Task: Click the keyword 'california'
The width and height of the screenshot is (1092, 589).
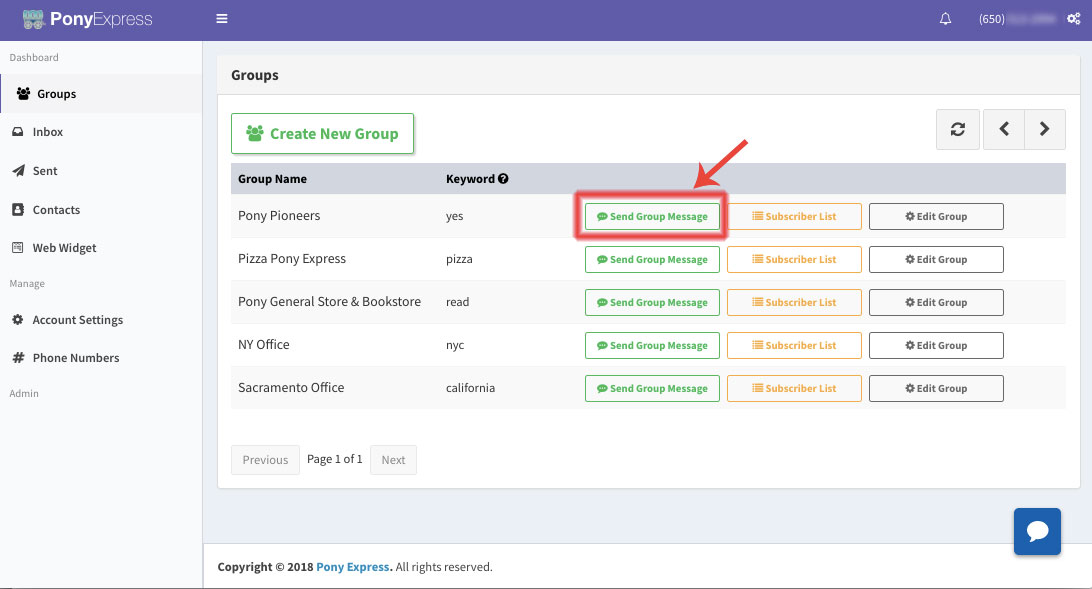Action: [x=470, y=388]
